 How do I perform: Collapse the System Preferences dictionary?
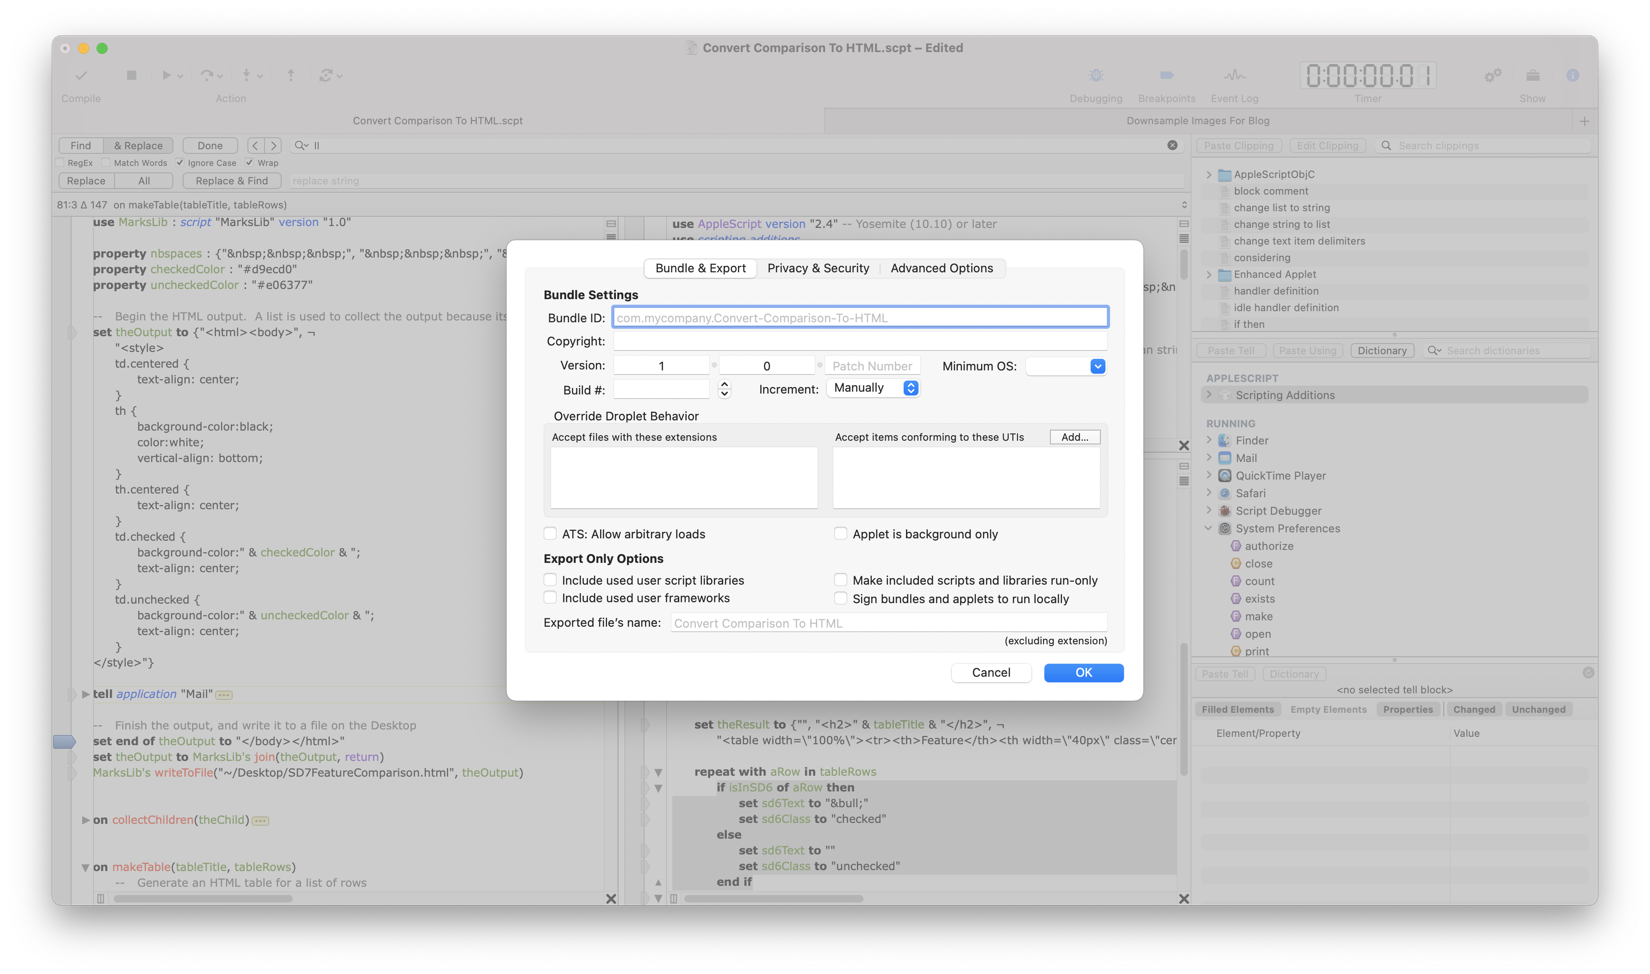click(1209, 528)
